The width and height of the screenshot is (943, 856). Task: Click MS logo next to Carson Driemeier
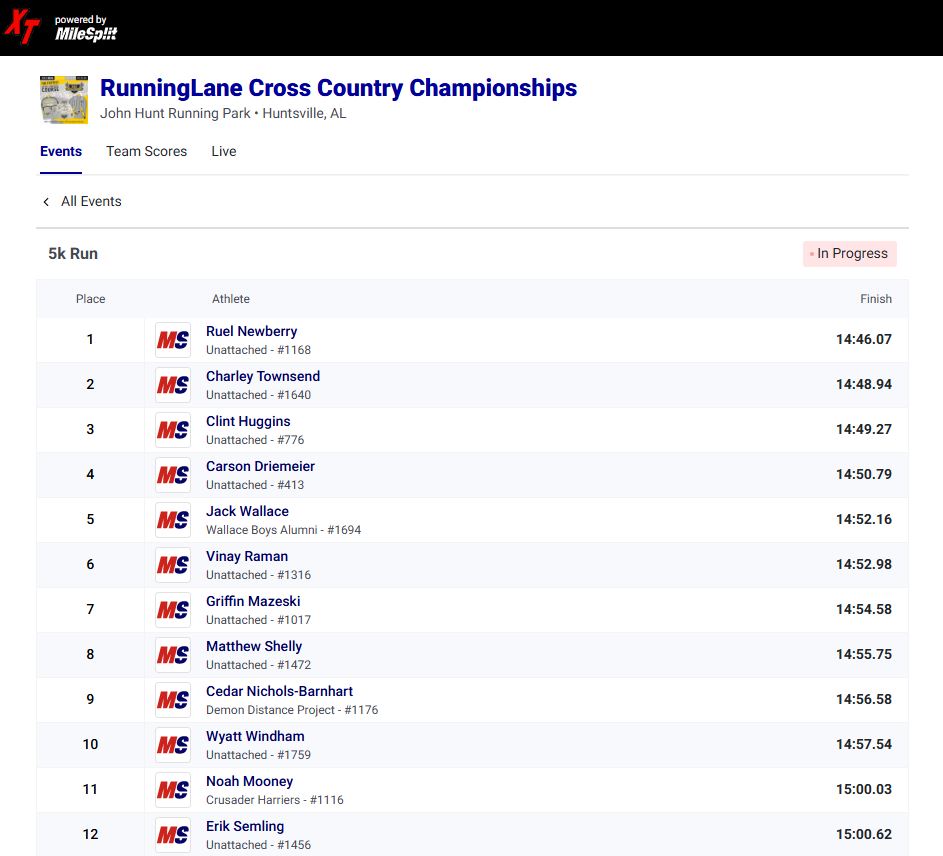tap(173, 475)
